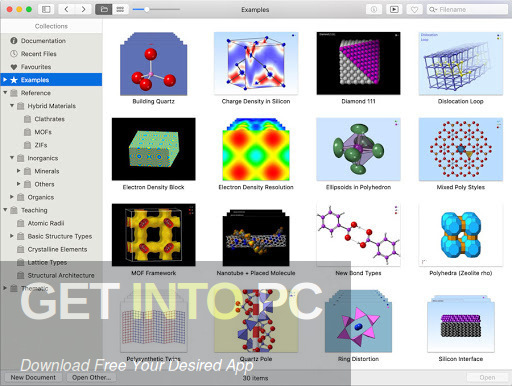
Task: Click the Examples star icon
Action: [x=14, y=80]
